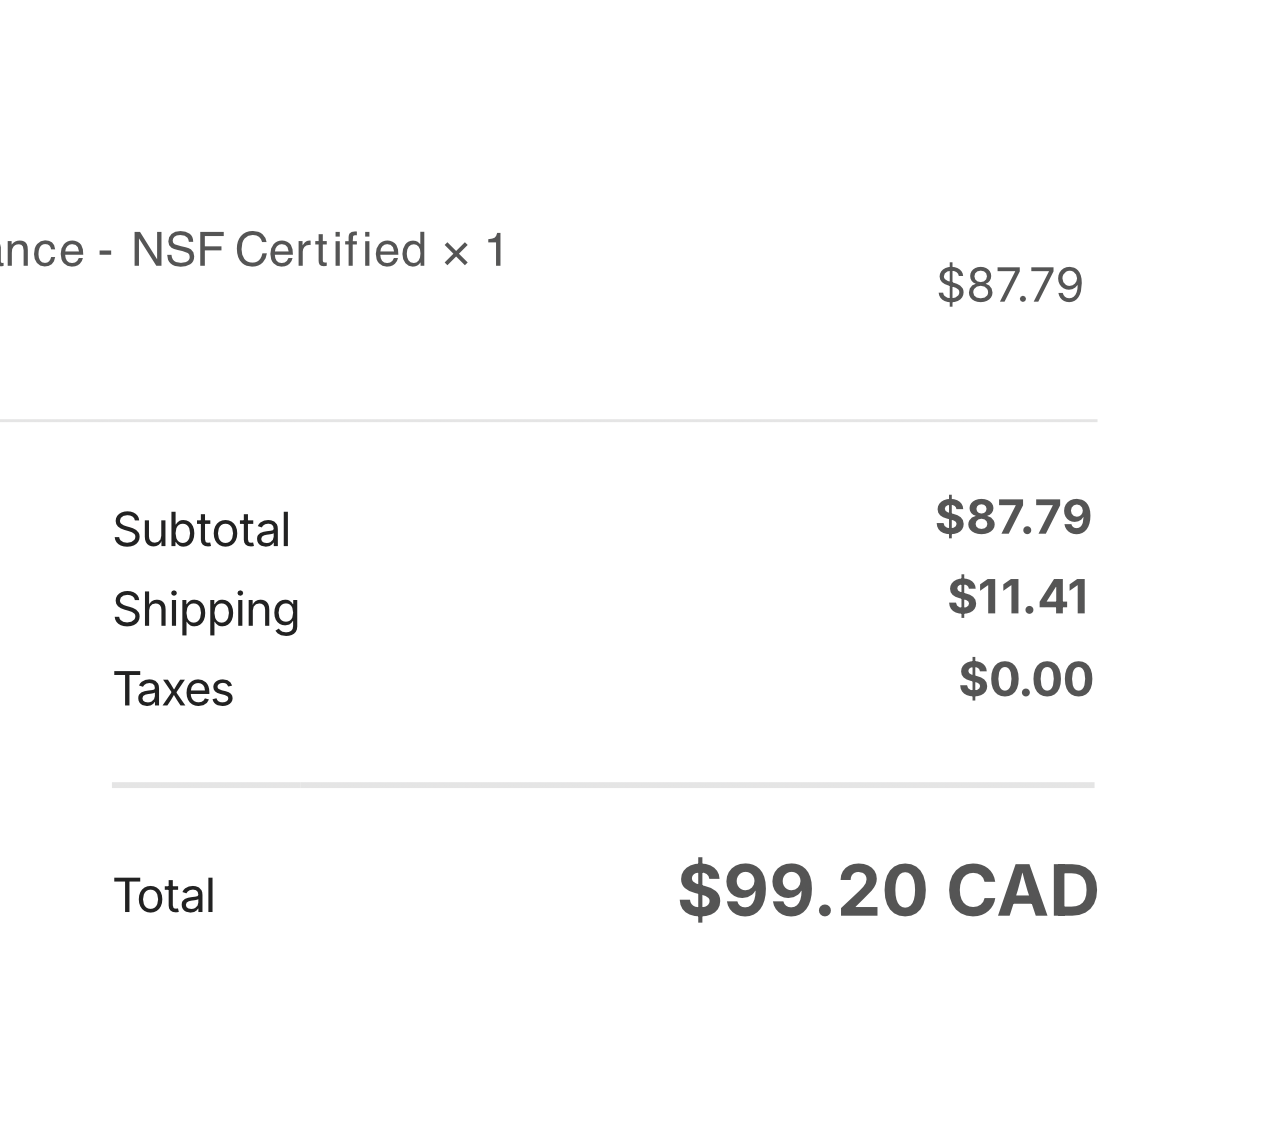
Task: Select the NSF text in product name
Action: (176, 250)
